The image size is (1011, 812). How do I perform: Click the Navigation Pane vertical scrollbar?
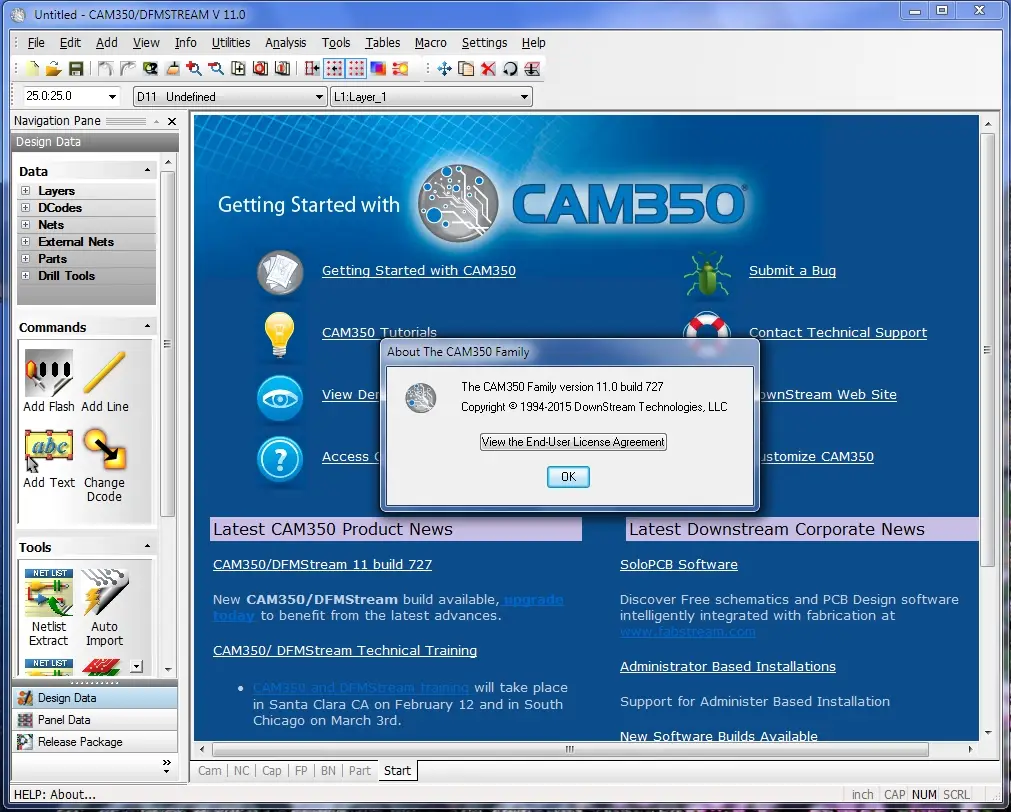(x=168, y=344)
